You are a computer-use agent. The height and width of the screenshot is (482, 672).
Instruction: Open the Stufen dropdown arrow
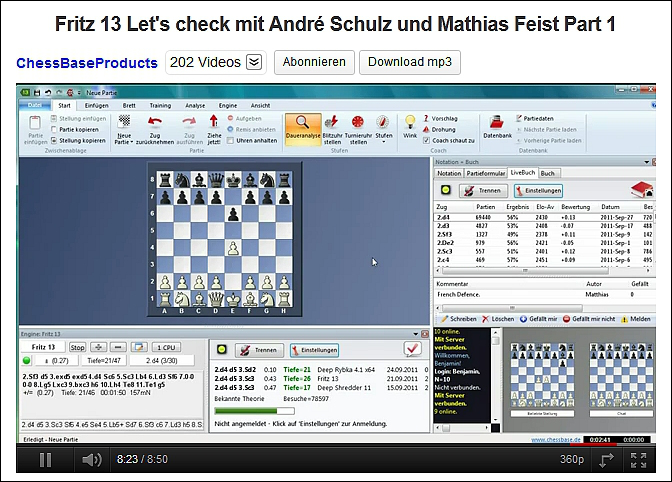pos(384,142)
